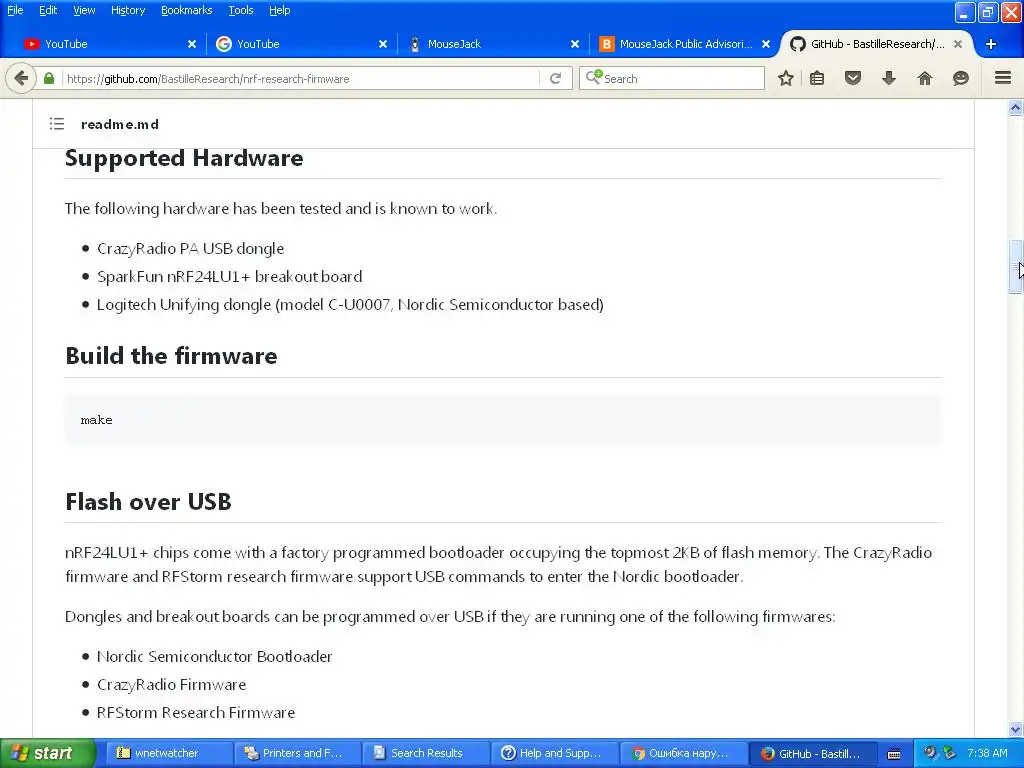Open a new tab with plus button
Screen dimensions: 1024x768
991,44
